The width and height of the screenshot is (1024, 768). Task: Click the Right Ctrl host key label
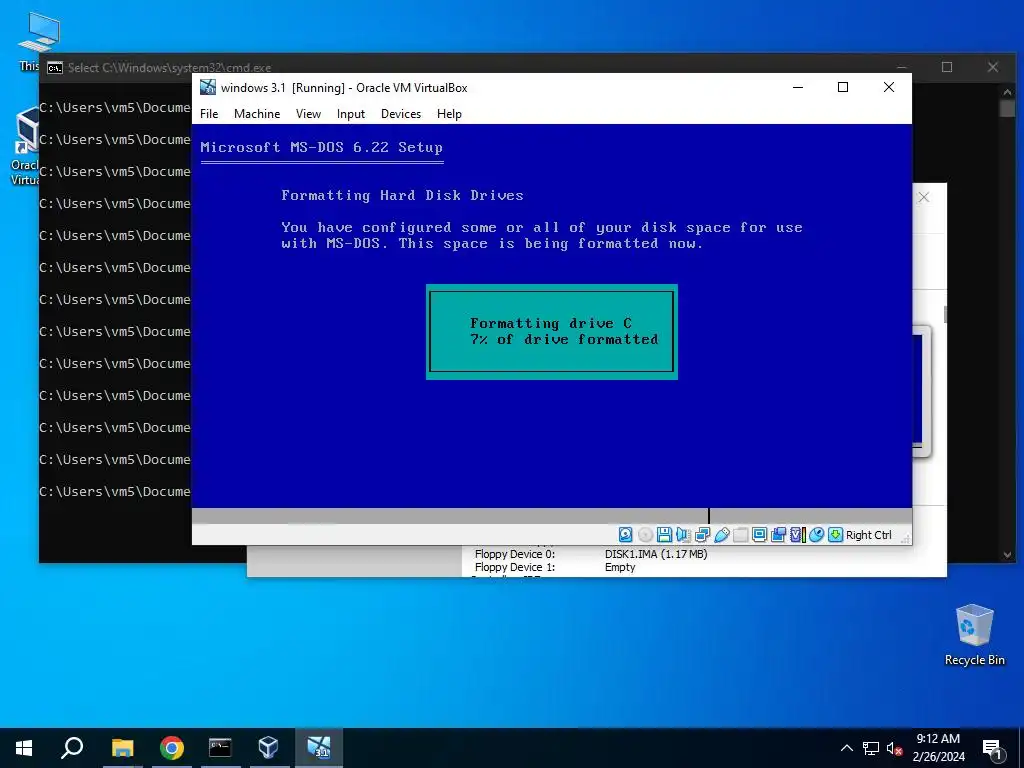click(x=869, y=535)
